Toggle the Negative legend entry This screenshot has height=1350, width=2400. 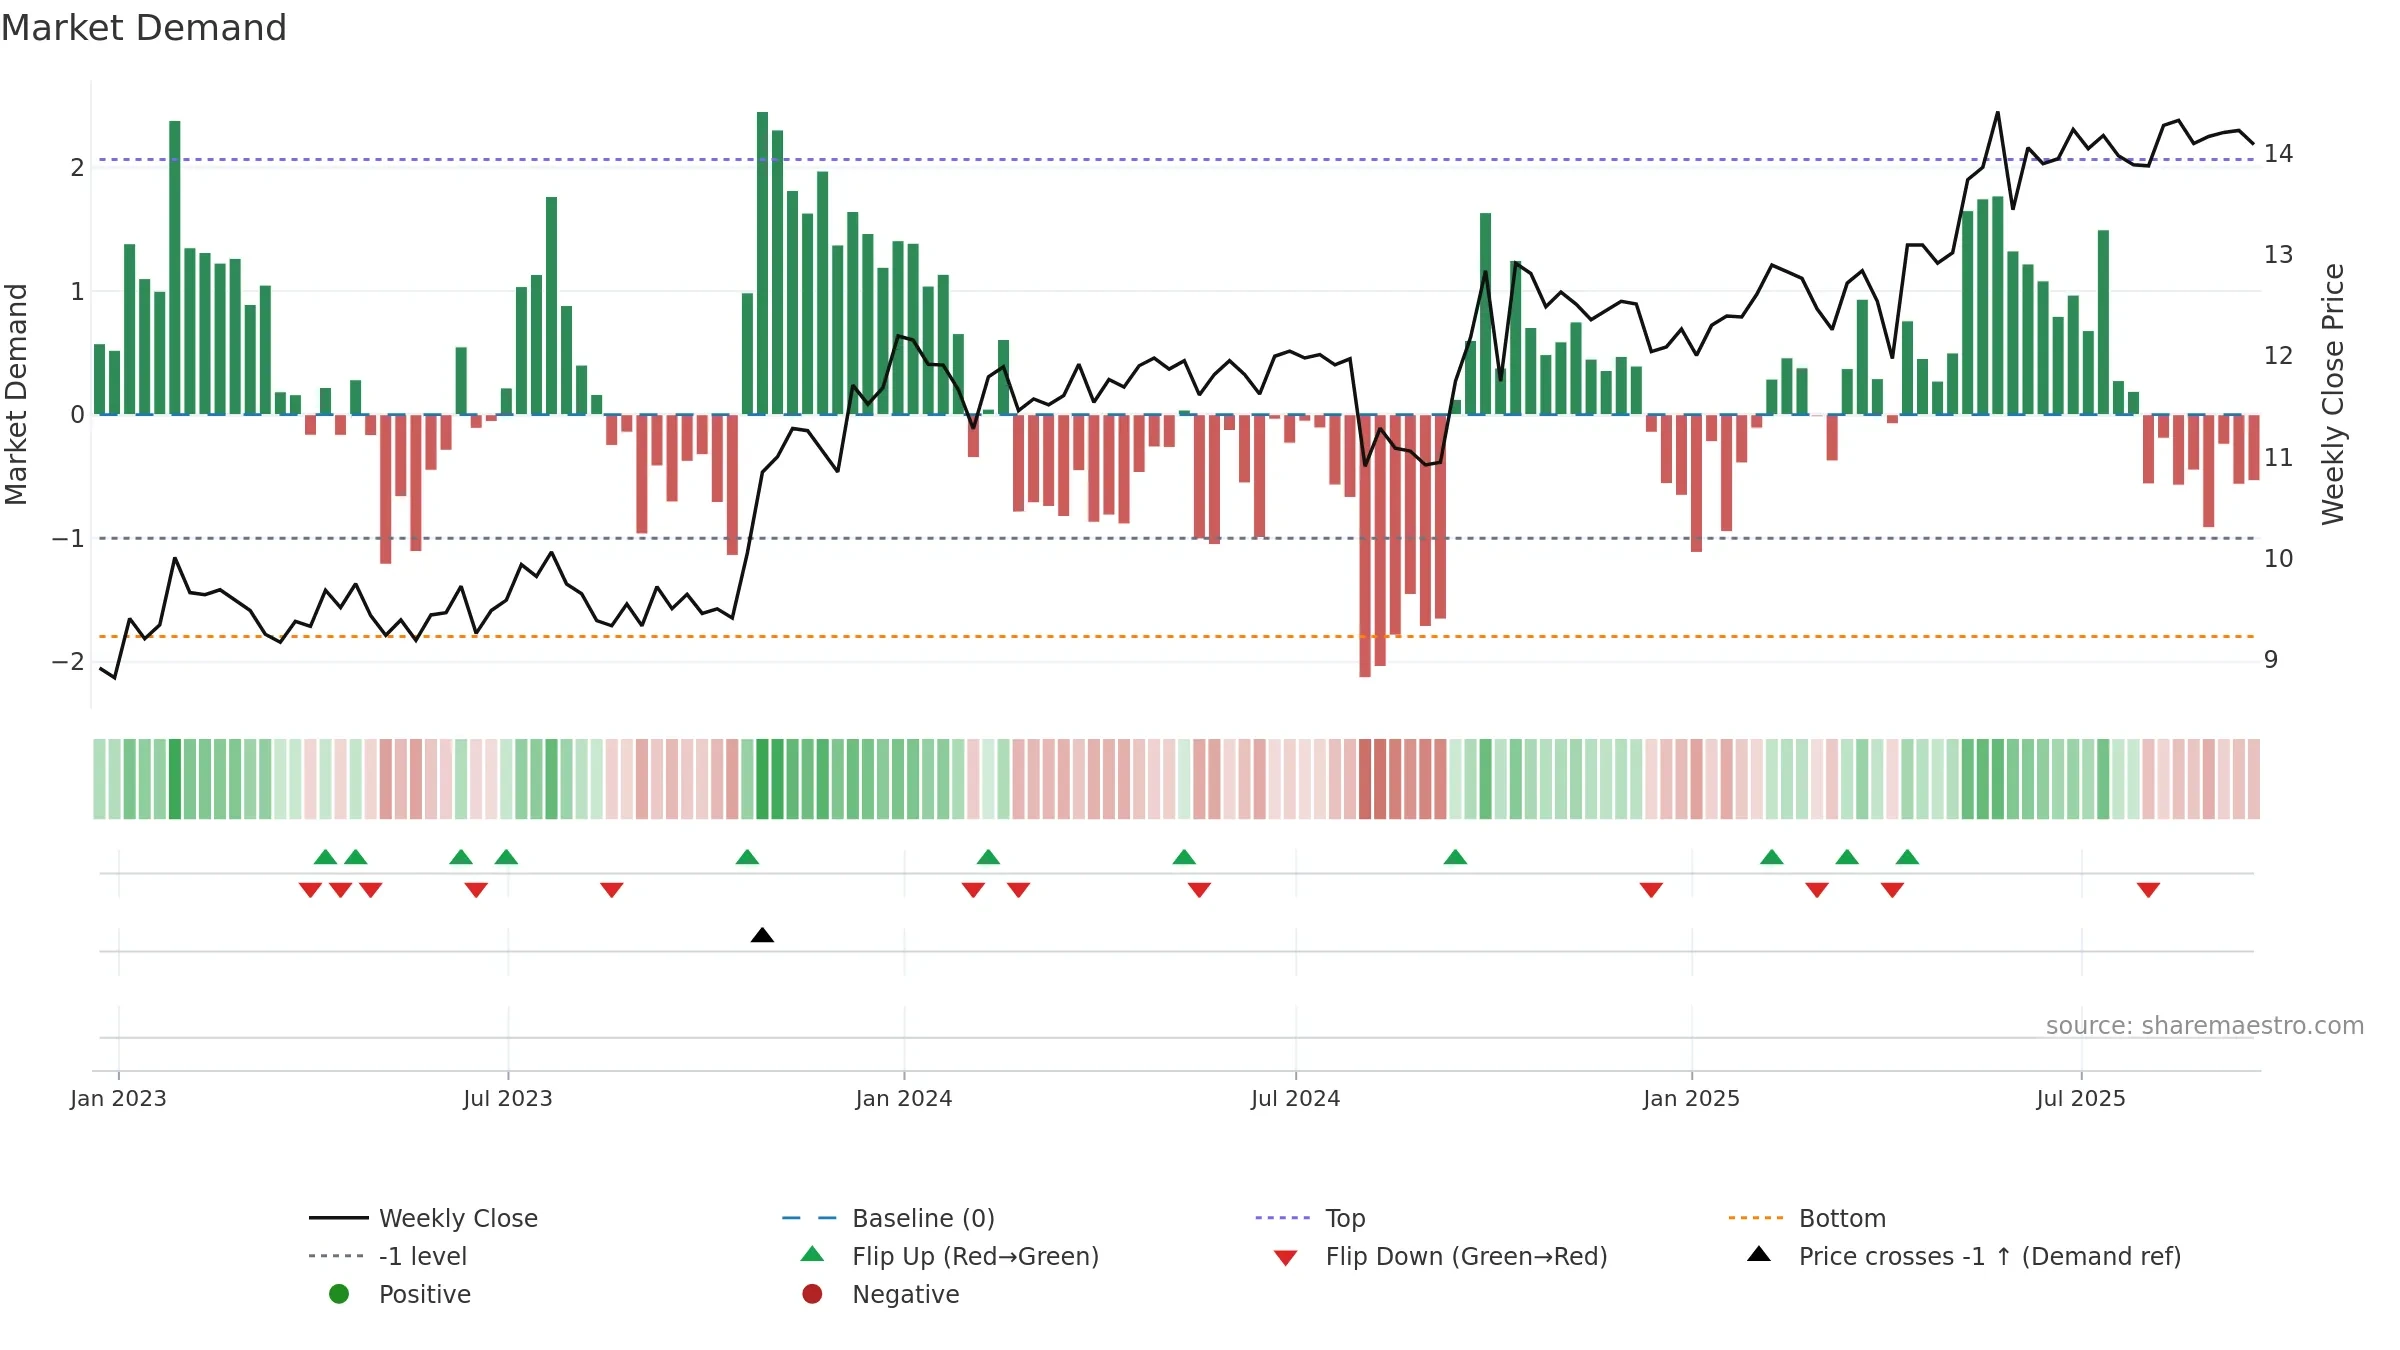click(880, 1294)
